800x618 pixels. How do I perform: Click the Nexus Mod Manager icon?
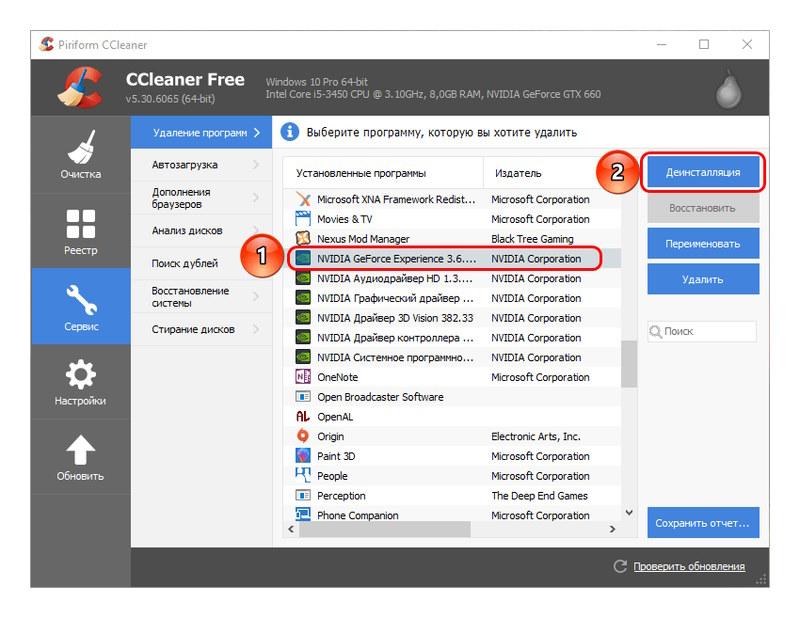click(x=303, y=238)
